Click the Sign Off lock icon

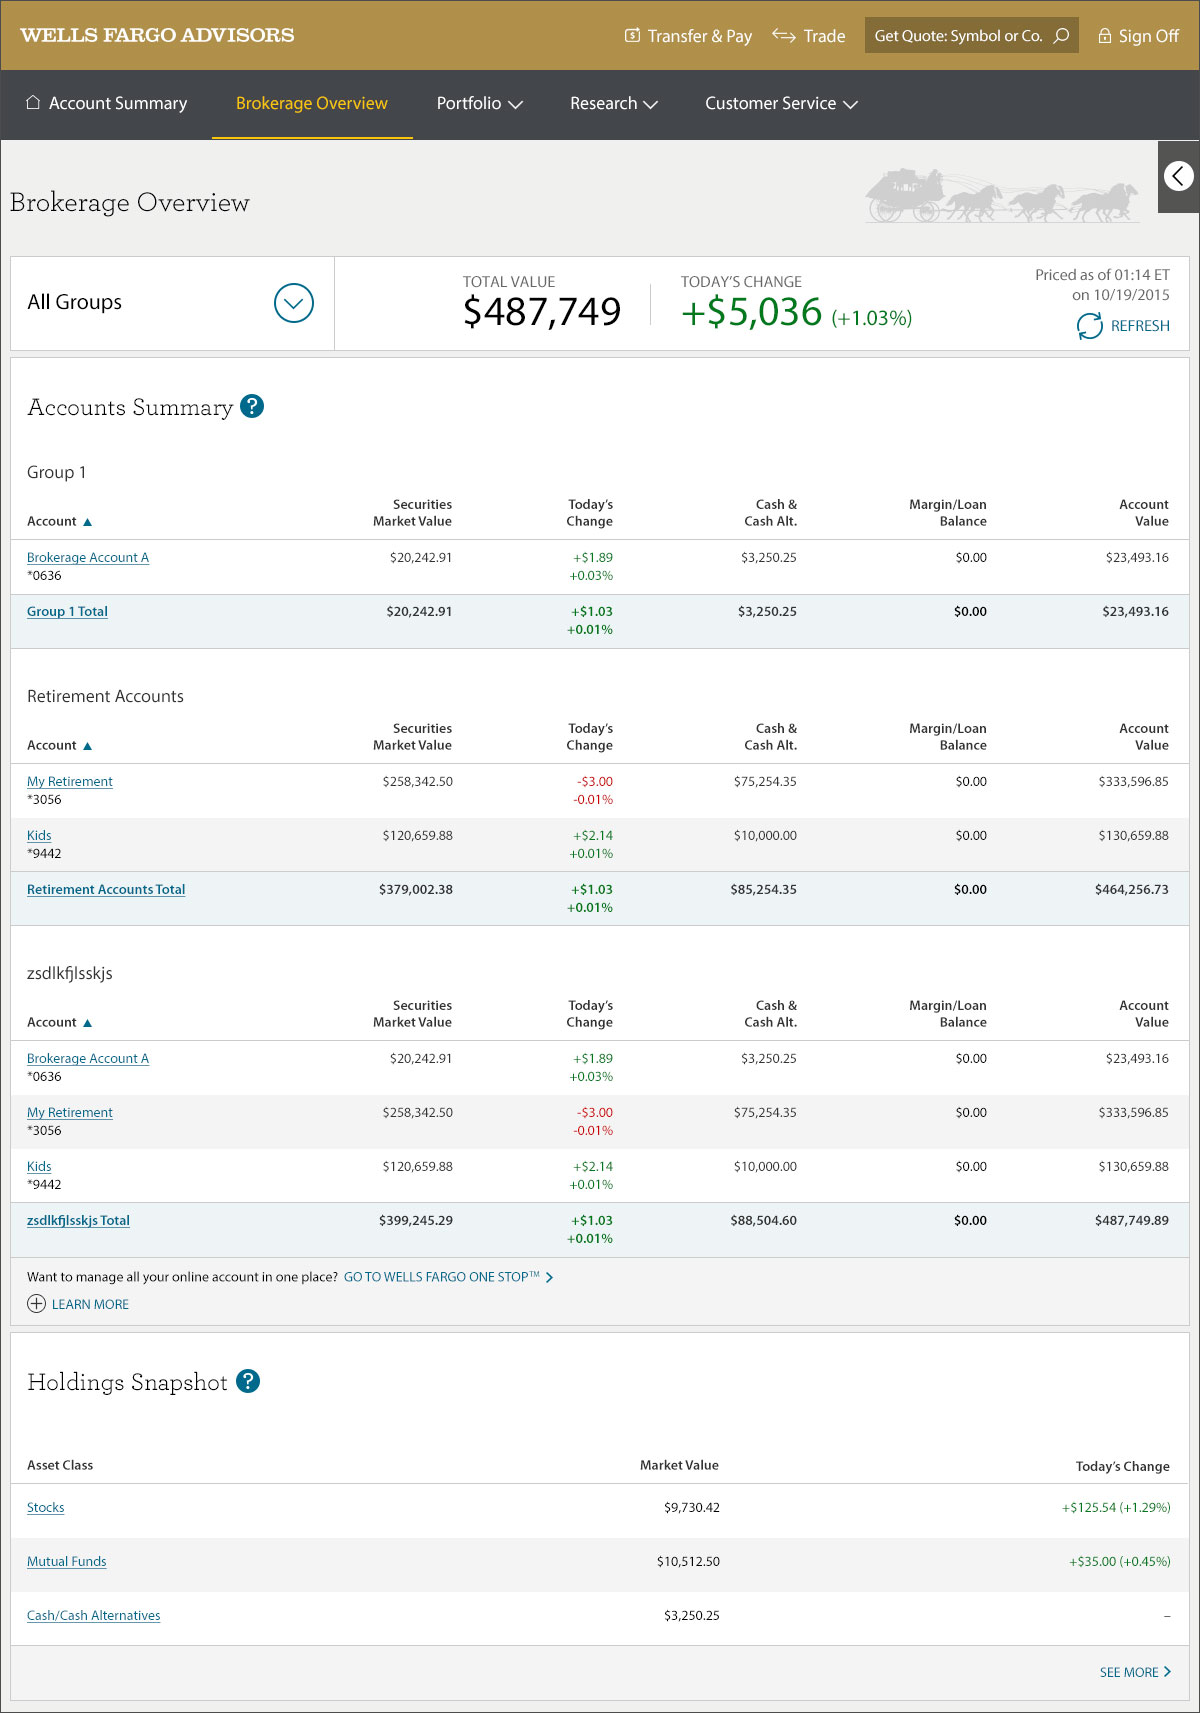click(1105, 36)
